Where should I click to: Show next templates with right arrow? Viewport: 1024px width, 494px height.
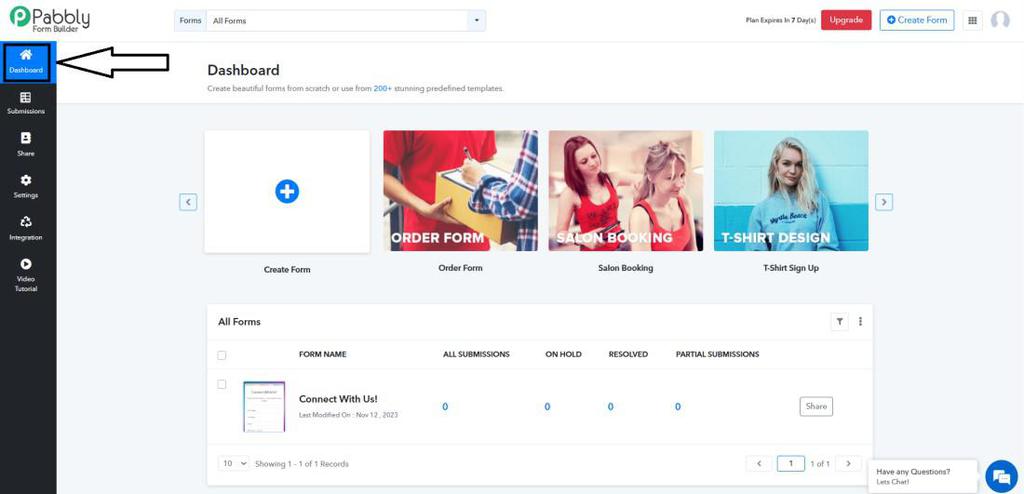click(884, 202)
